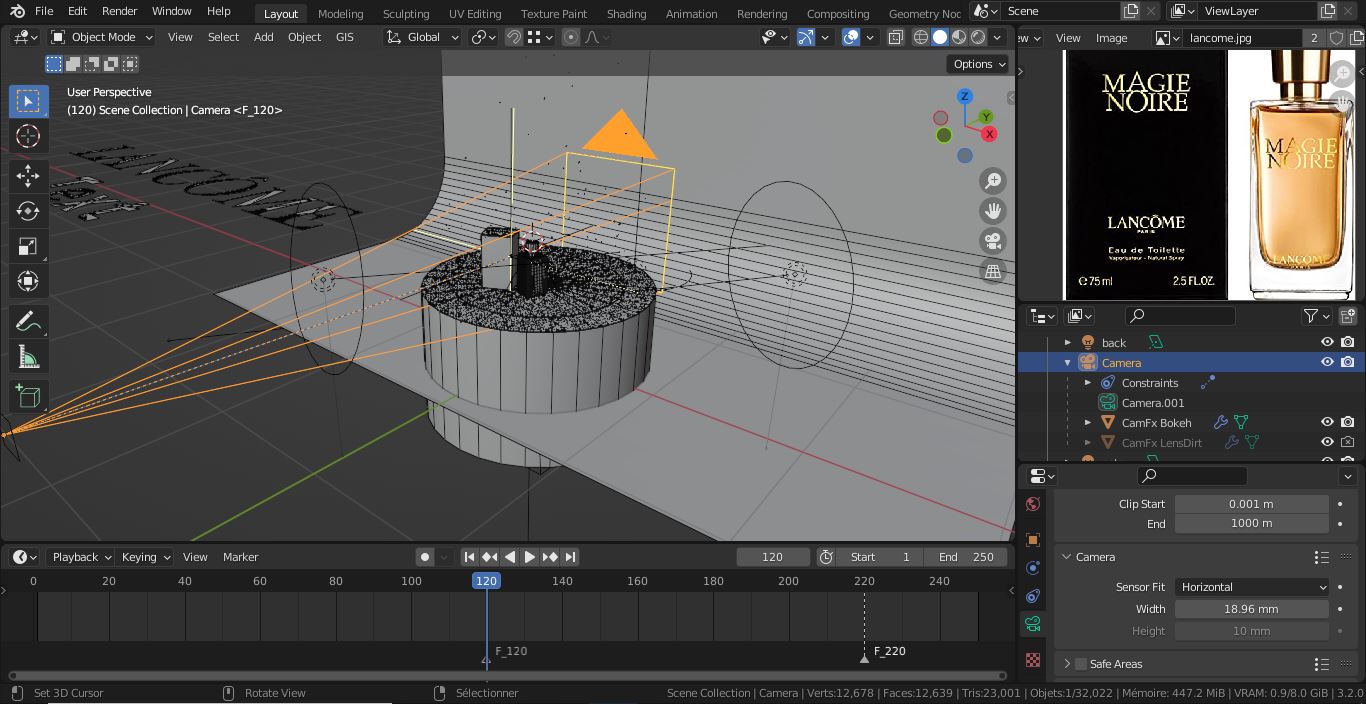Hide the Camera object in outliner
Viewport: 1366px width, 704px height.
click(x=1327, y=363)
